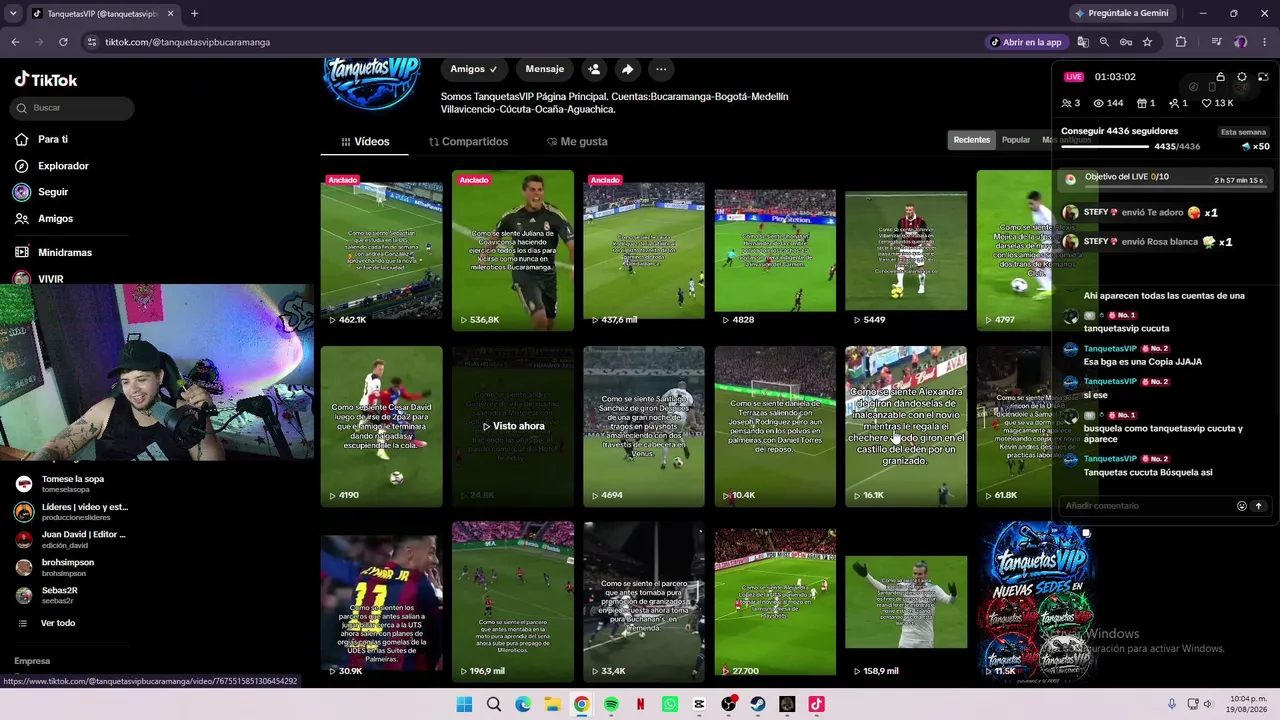Open Spotify from the taskbar
The image size is (1280, 720).
pyautogui.click(x=611, y=704)
